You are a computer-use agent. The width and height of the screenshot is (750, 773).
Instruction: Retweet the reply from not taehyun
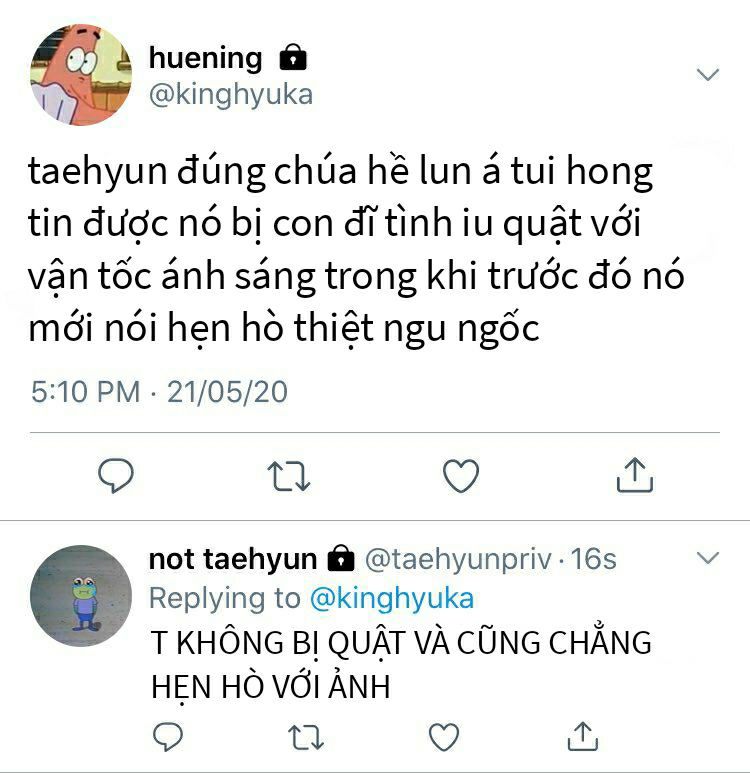point(306,737)
